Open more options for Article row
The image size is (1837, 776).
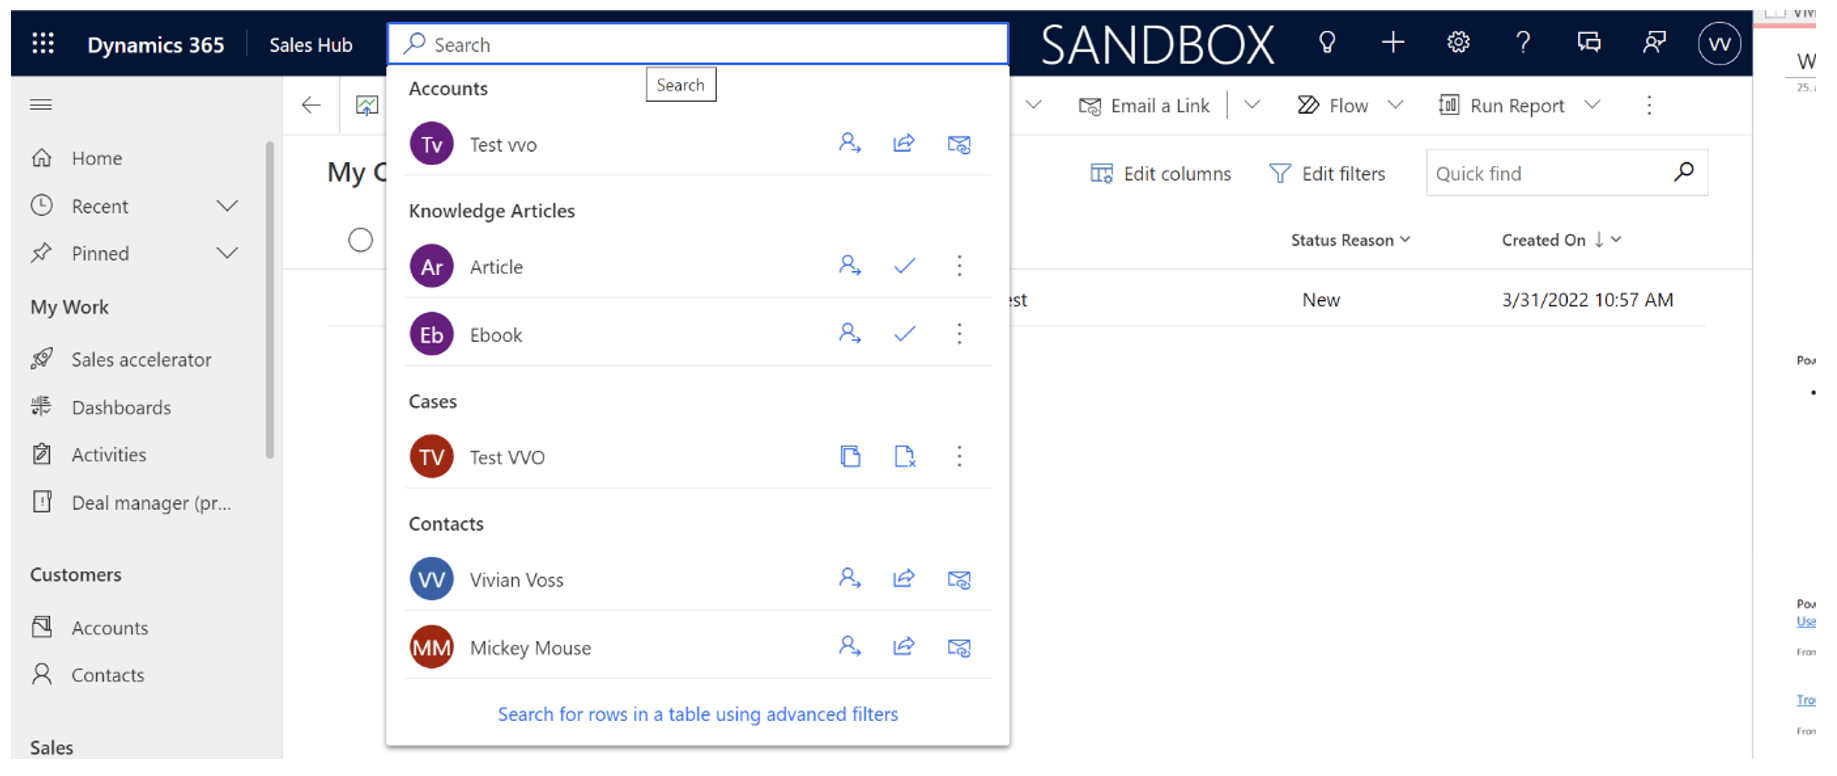[959, 265]
